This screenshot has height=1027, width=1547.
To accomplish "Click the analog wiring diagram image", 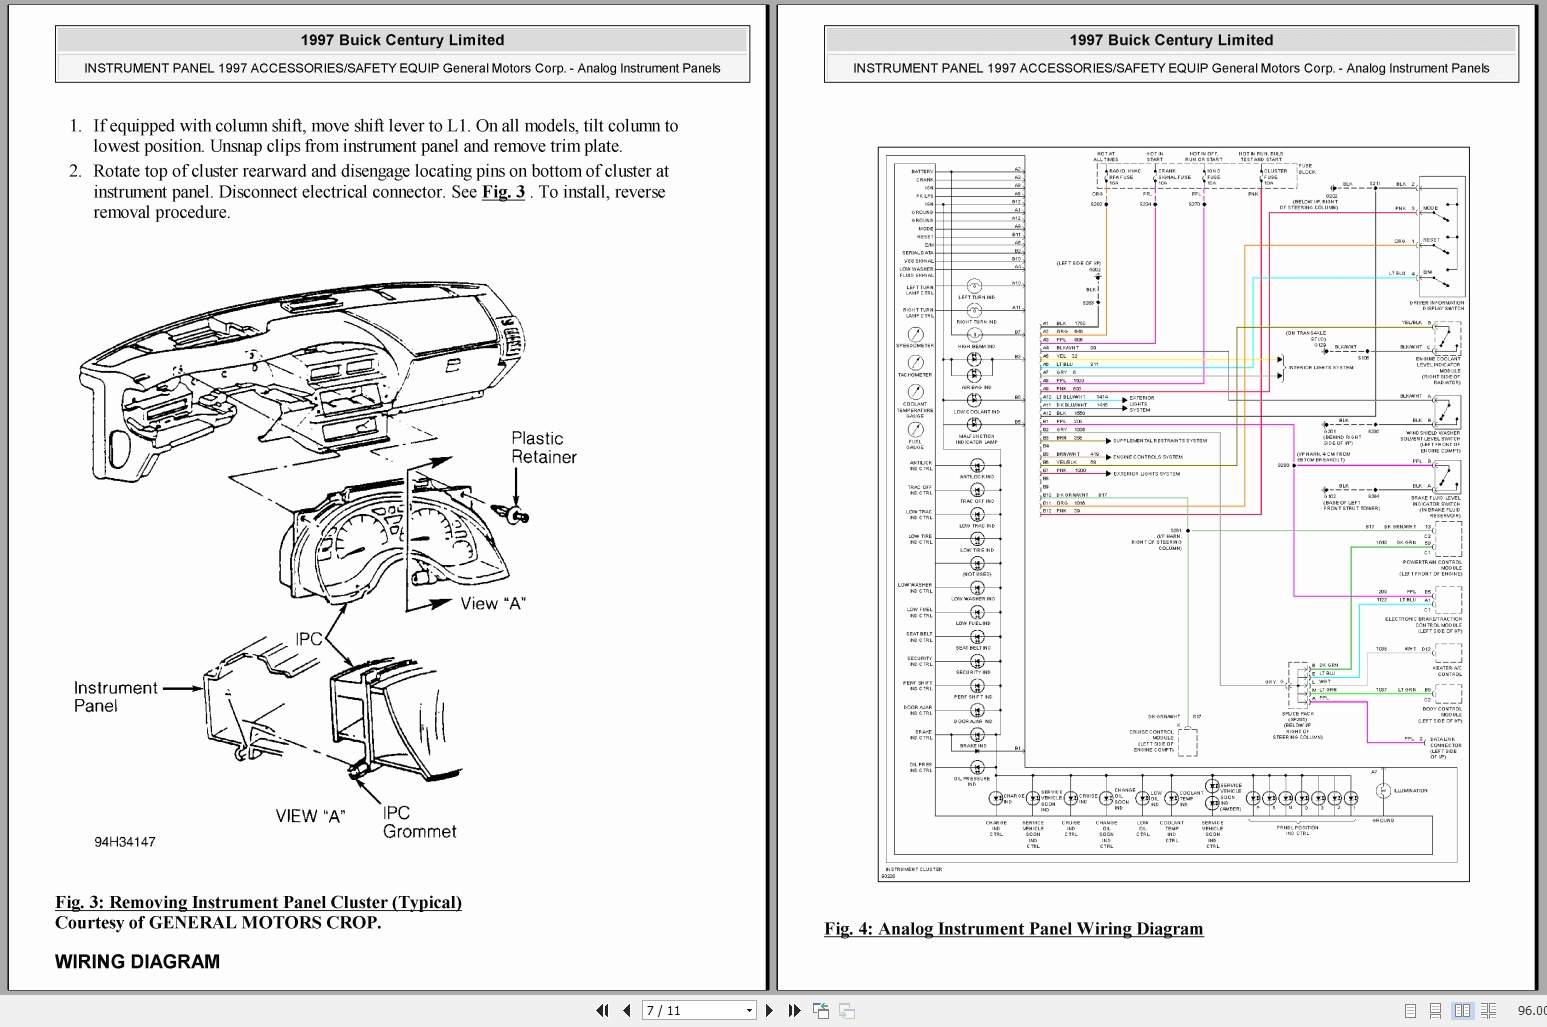I will point(1170,510).
